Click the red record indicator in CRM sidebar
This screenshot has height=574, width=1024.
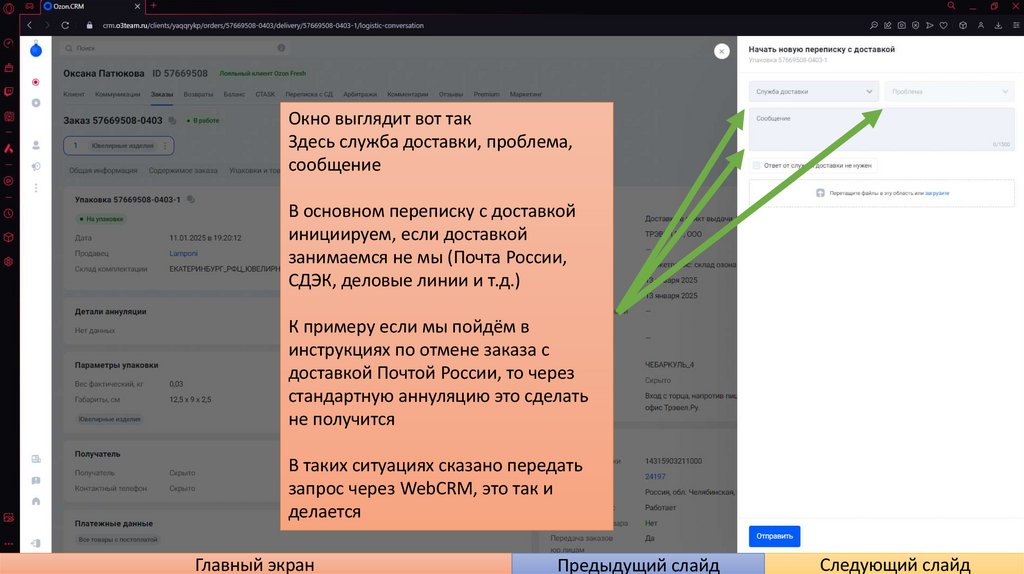point(36,82)
